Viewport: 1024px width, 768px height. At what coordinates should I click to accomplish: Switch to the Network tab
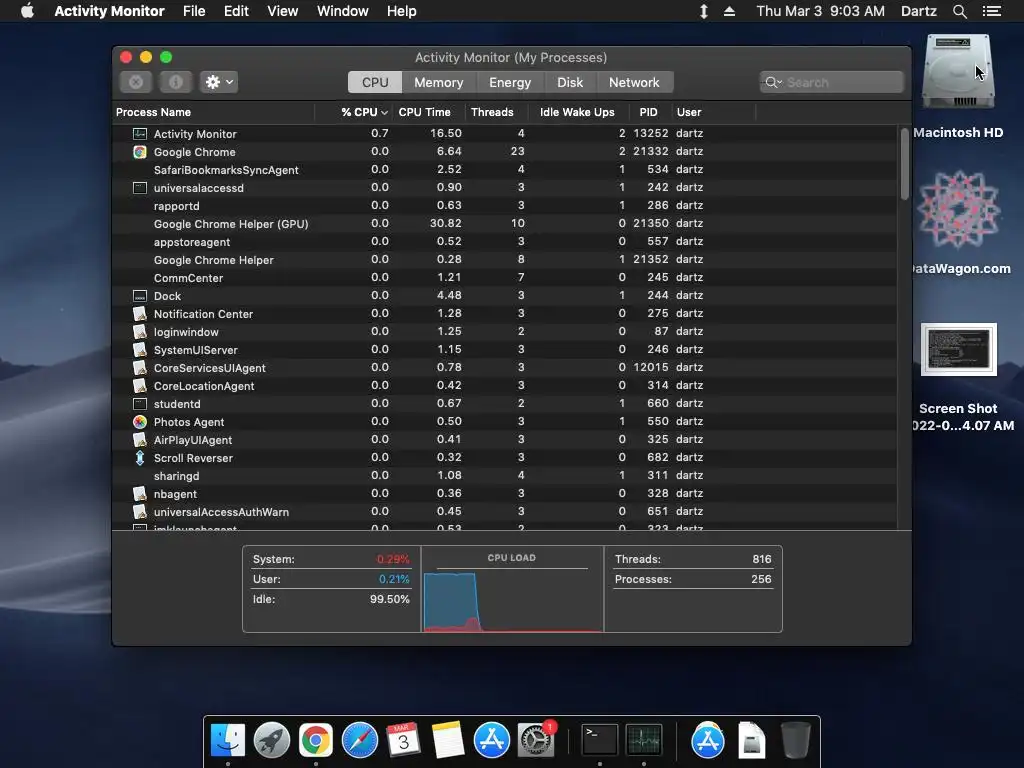tap(634, 82)
